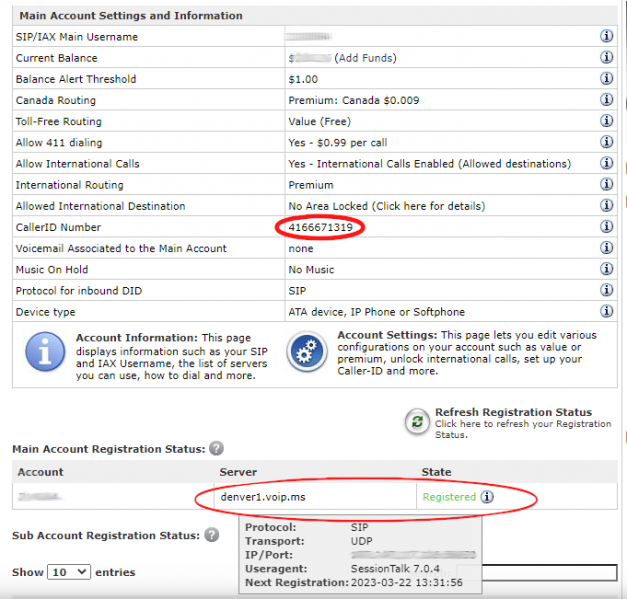Click help icon beside Sub Account Registration Status
The height and width of the screenshot is (599, 627).
(212, 535)
